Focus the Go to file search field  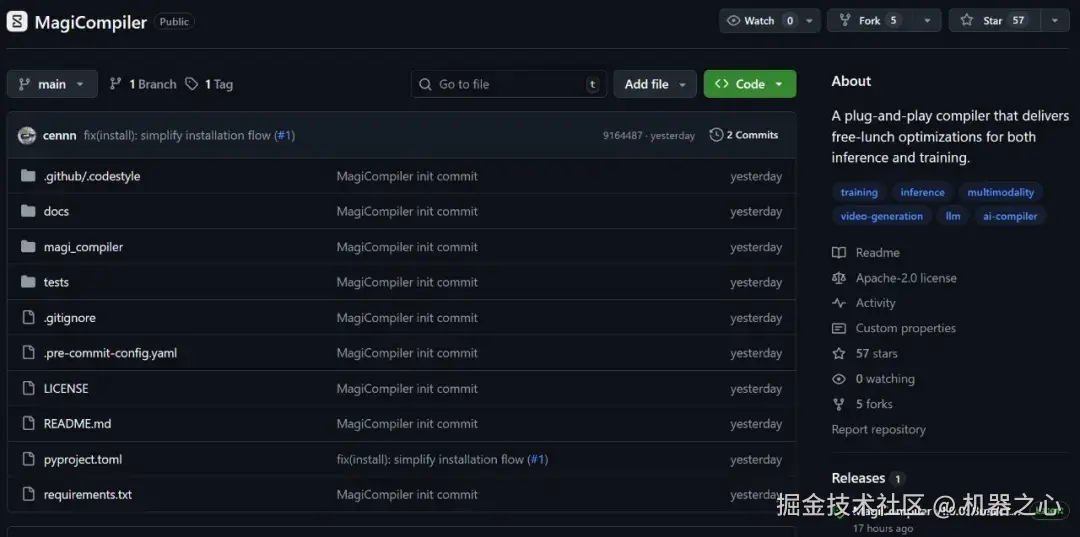coord(509,84)
